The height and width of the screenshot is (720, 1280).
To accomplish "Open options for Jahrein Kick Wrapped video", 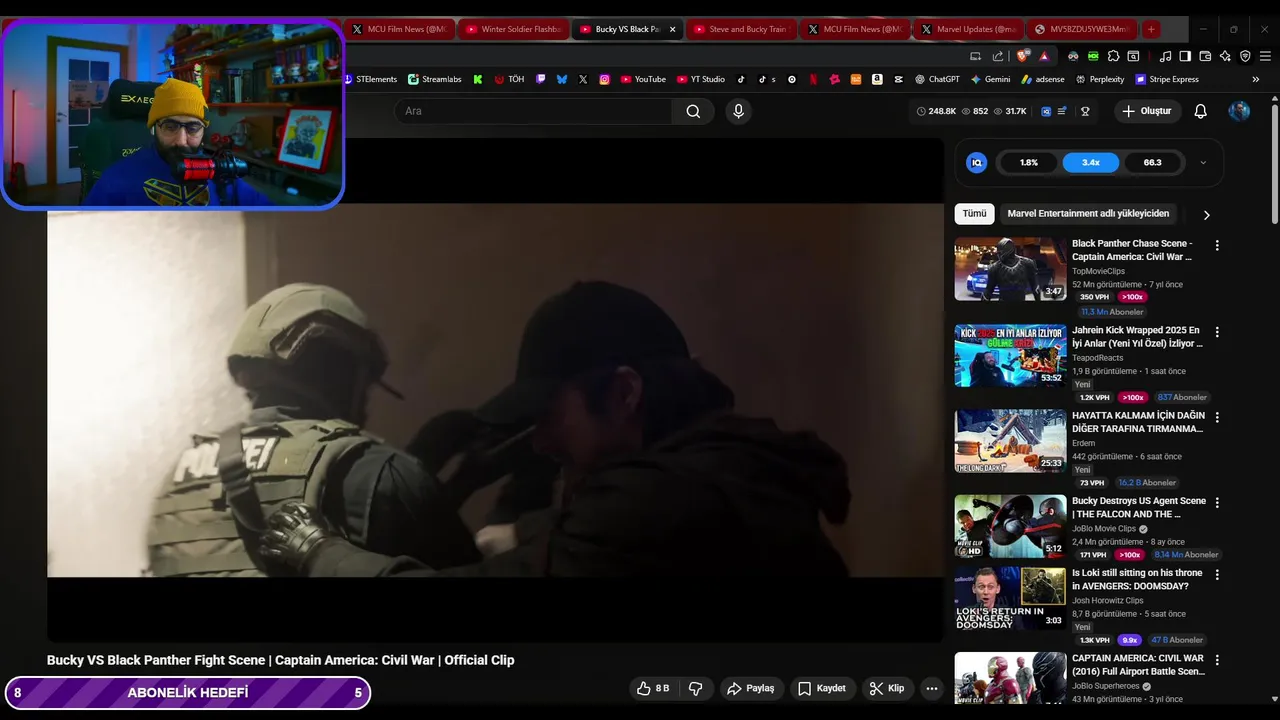I will click(x=1217, y=332).
